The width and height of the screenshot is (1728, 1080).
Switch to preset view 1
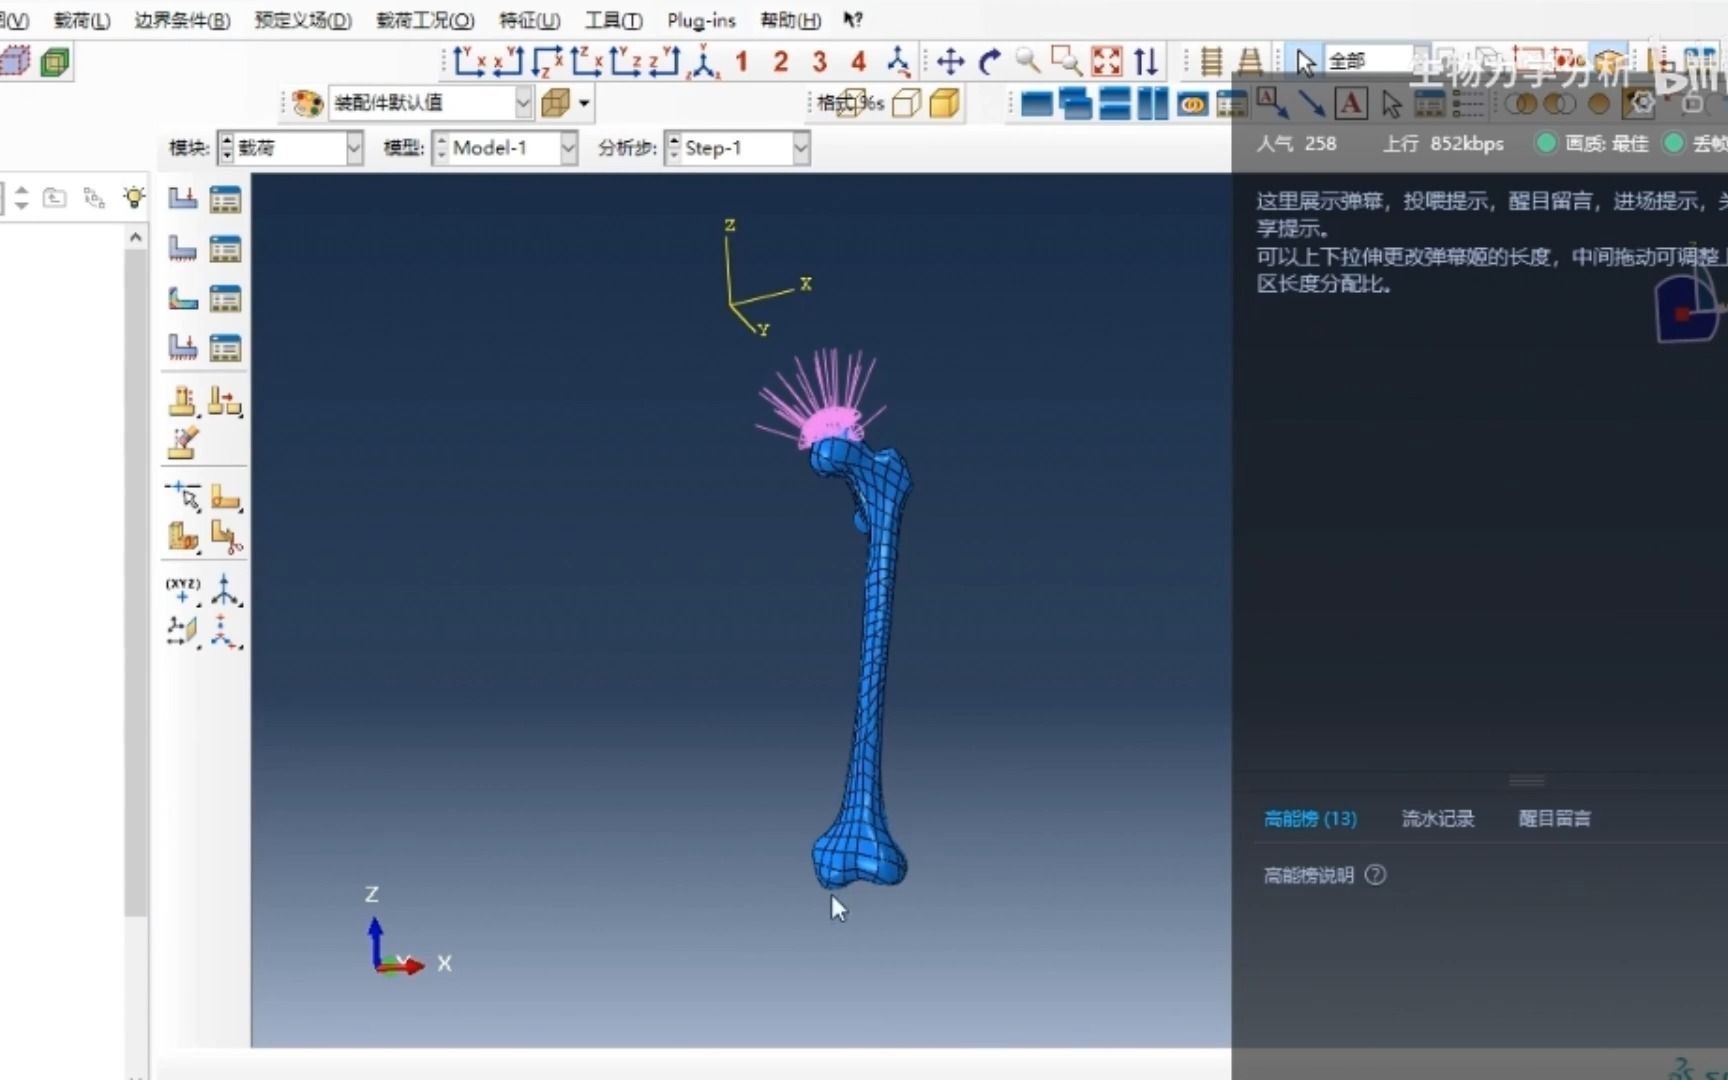(741, 61)
